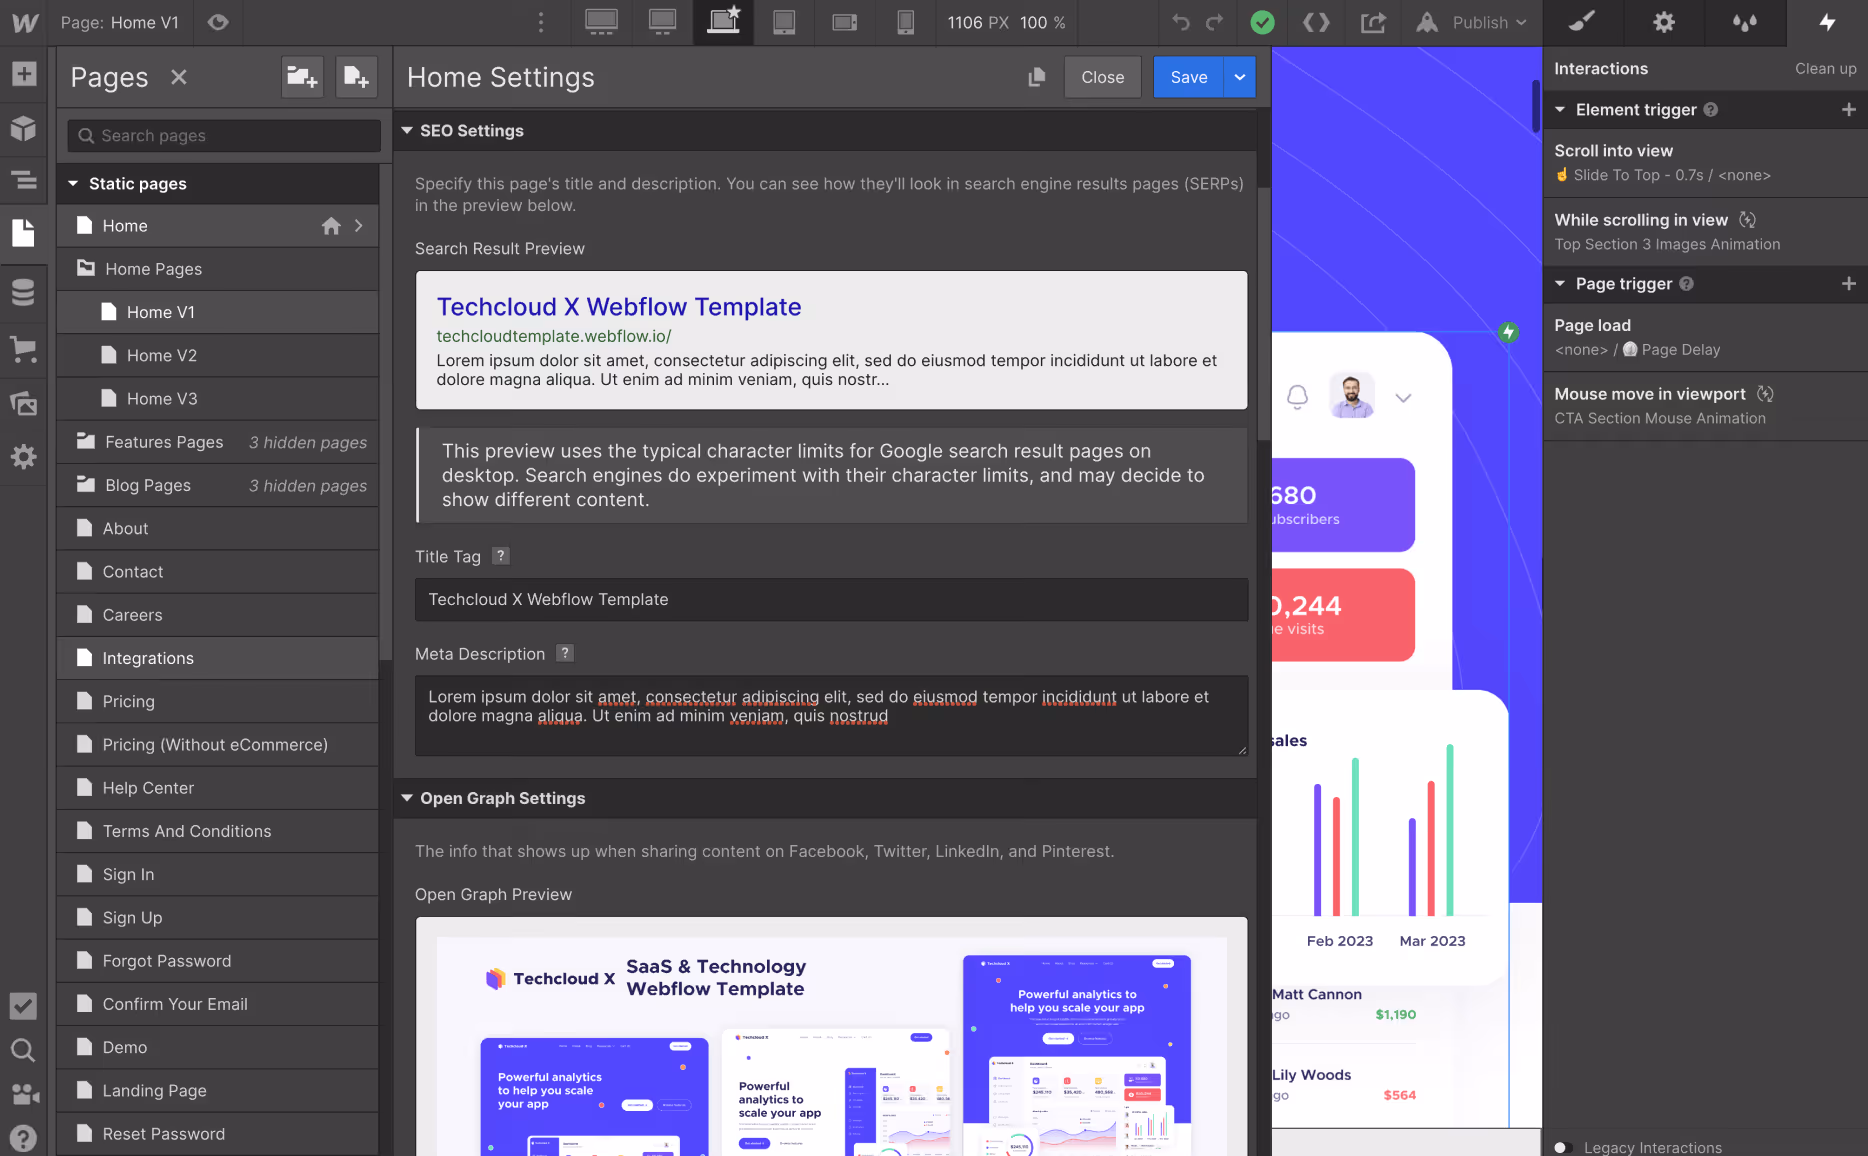Open the Assets panel
This screenshot has height=1156, width=1868.
23,404
